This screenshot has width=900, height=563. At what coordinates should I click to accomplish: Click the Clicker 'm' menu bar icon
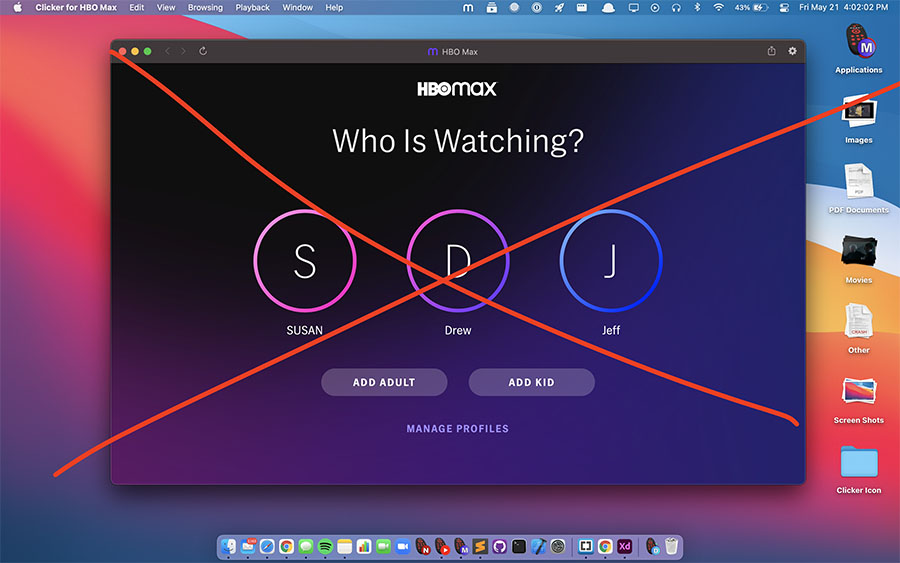coord(468,7)
